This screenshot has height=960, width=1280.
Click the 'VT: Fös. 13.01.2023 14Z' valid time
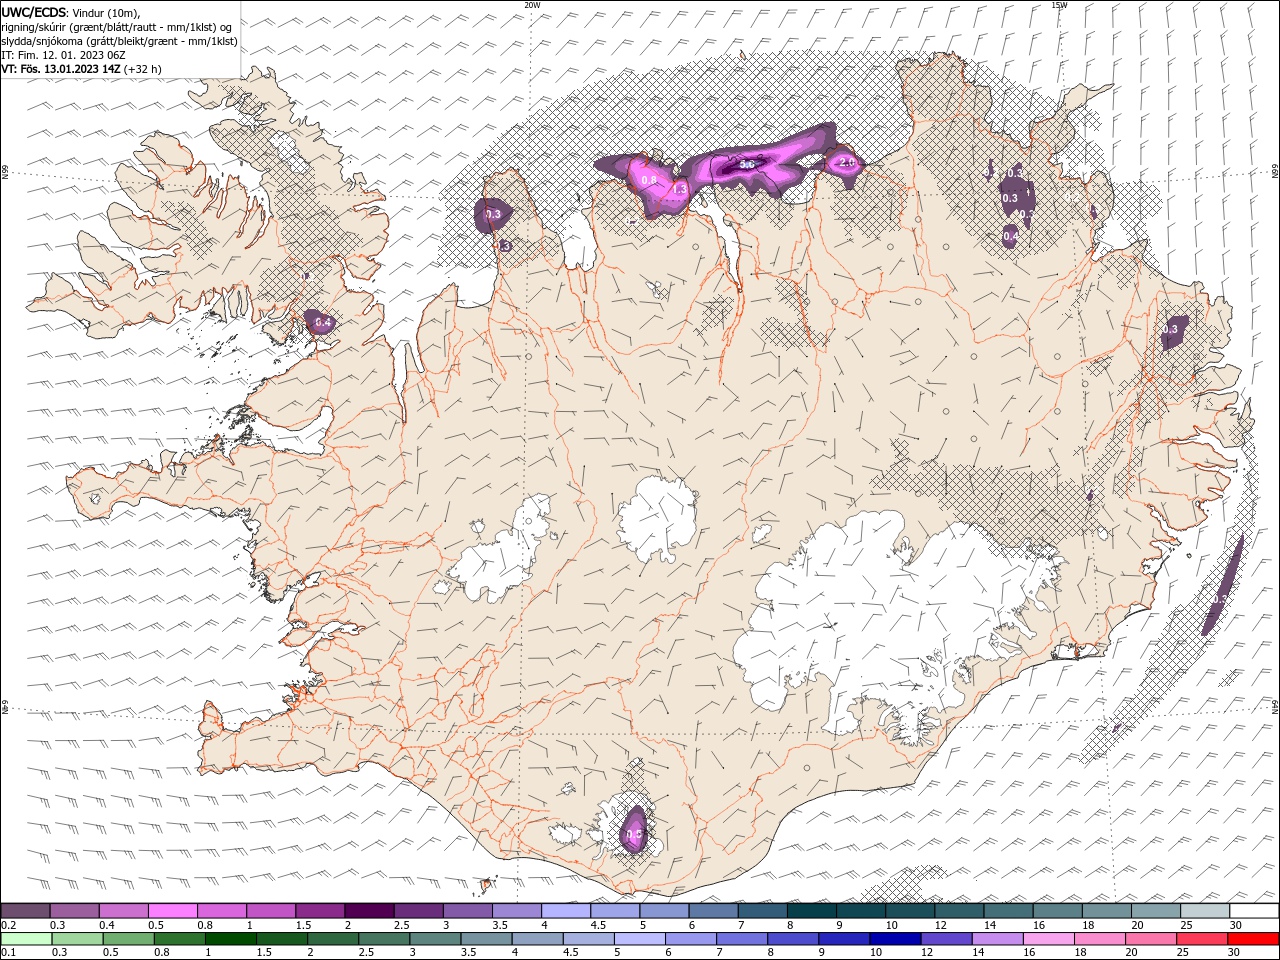click(61, 69)
